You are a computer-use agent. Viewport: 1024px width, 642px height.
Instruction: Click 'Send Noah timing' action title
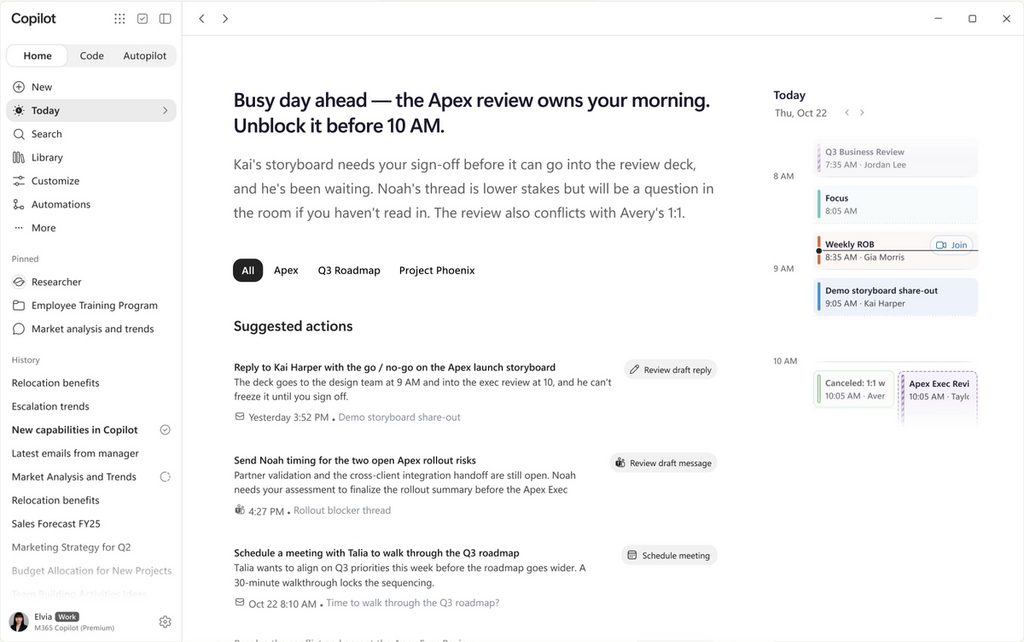pos(355,460)
